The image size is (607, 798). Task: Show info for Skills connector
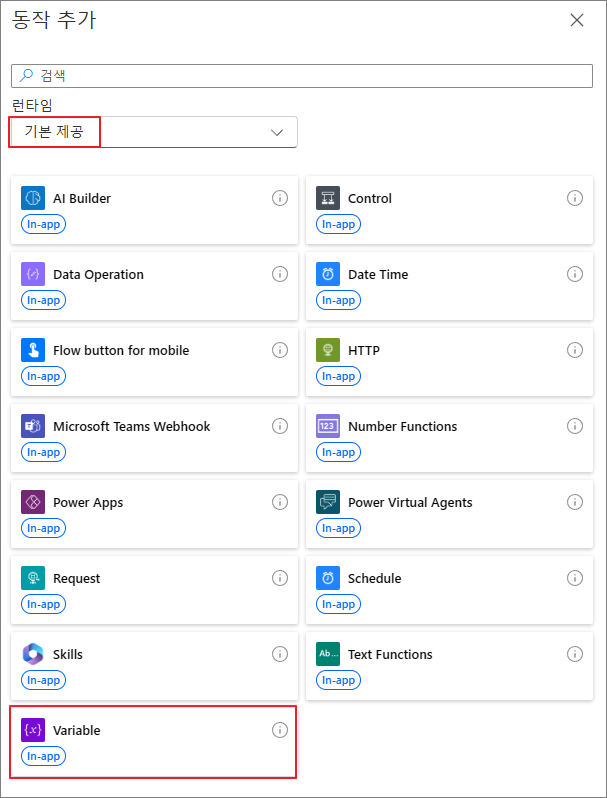pyautogui.click(x=280, y=654)
